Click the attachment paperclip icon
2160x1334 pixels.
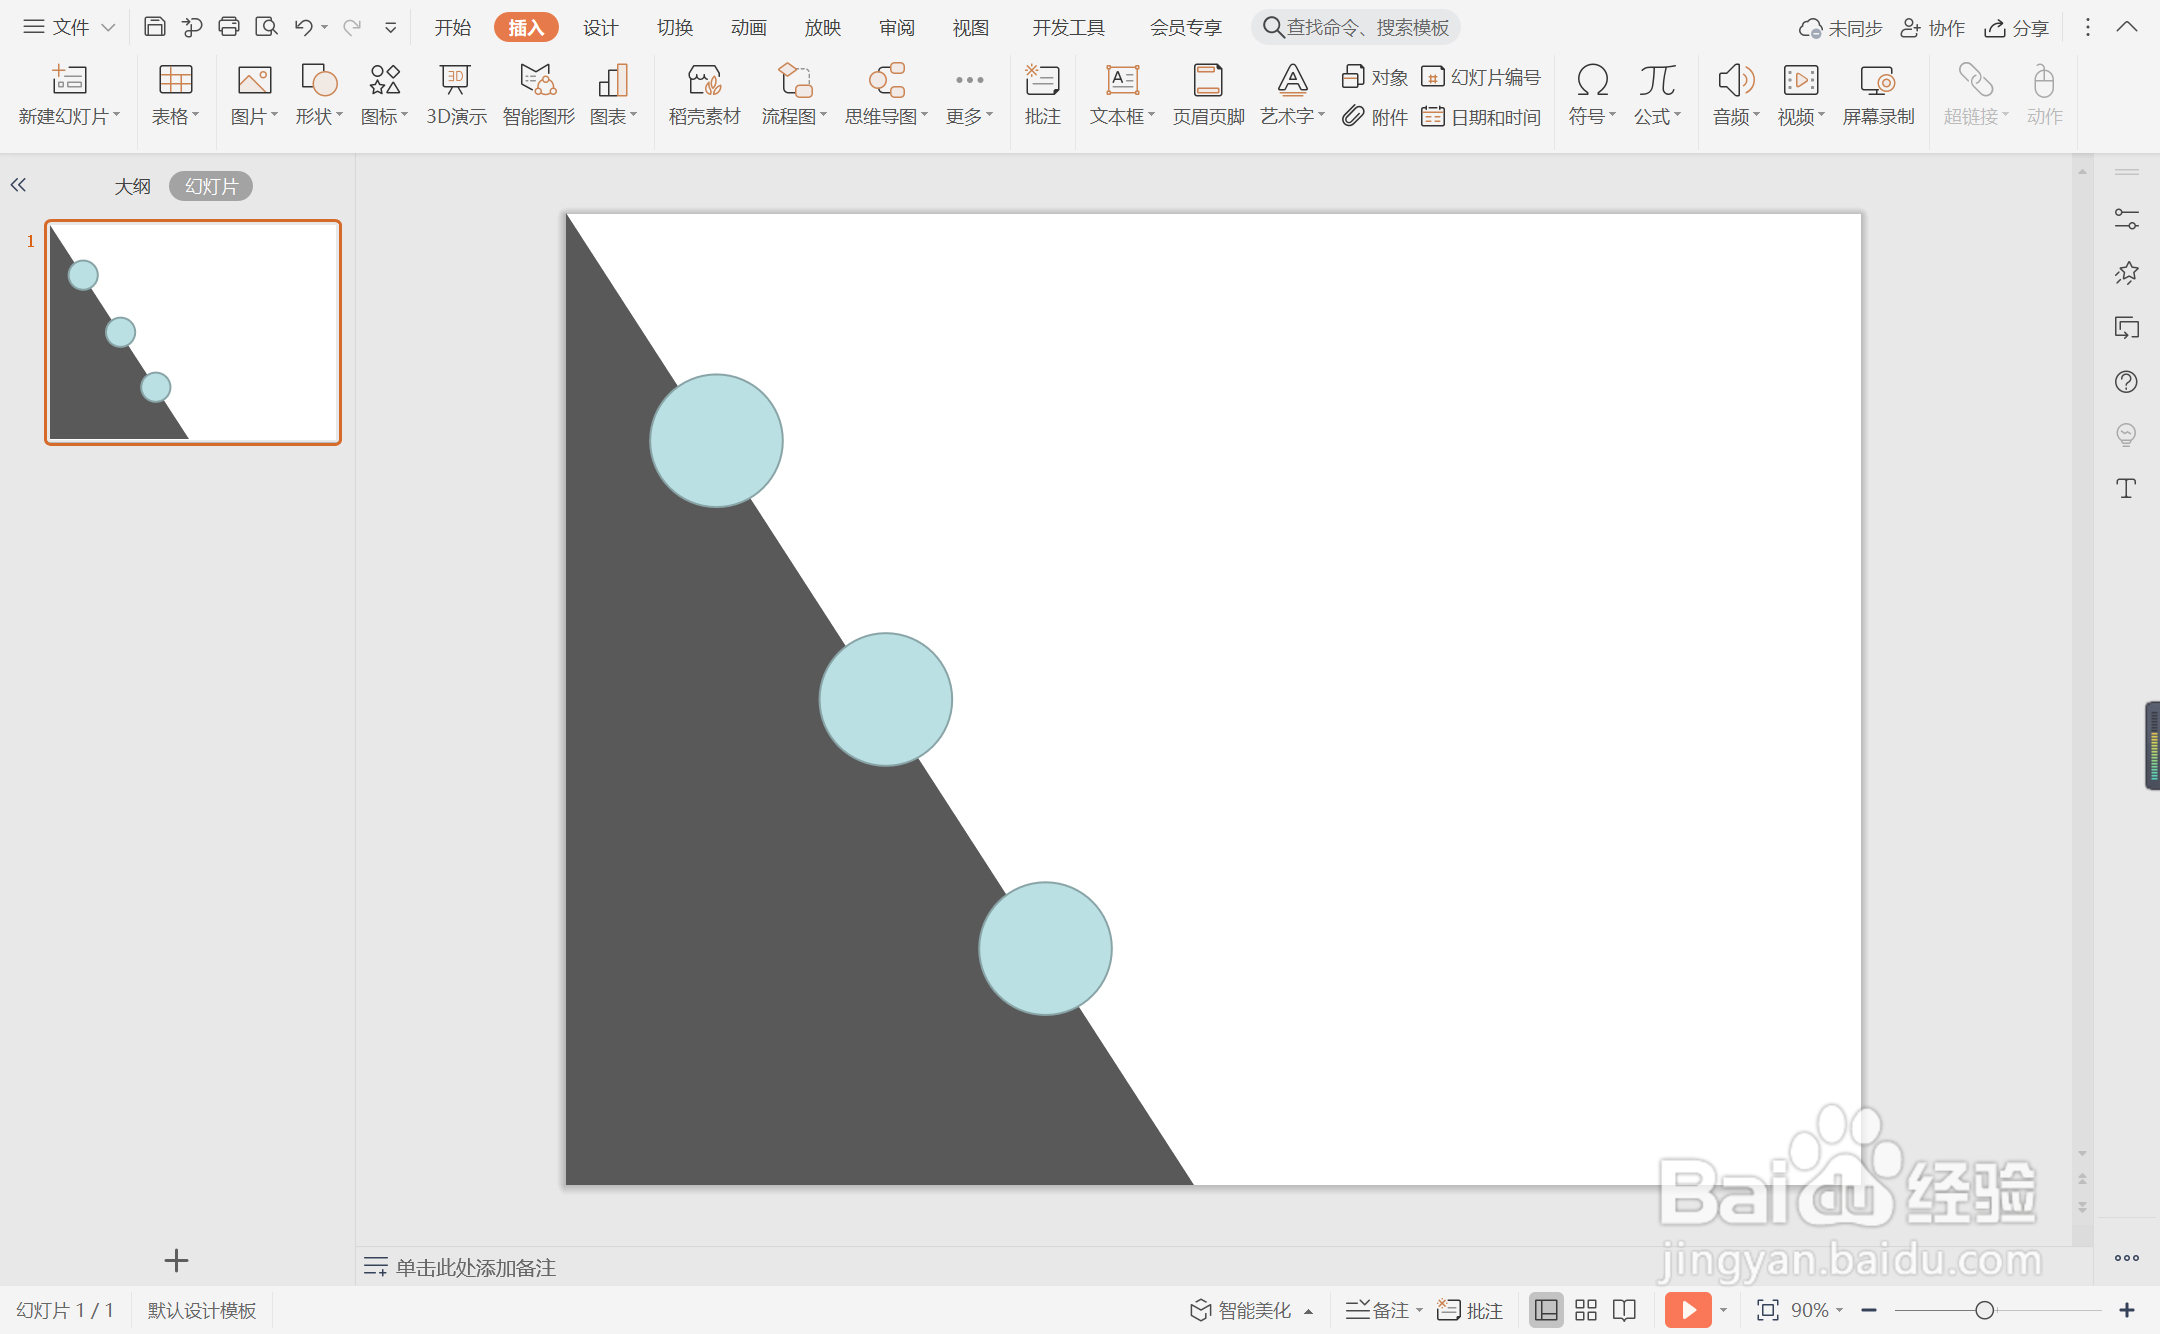tap(1354, 117)
